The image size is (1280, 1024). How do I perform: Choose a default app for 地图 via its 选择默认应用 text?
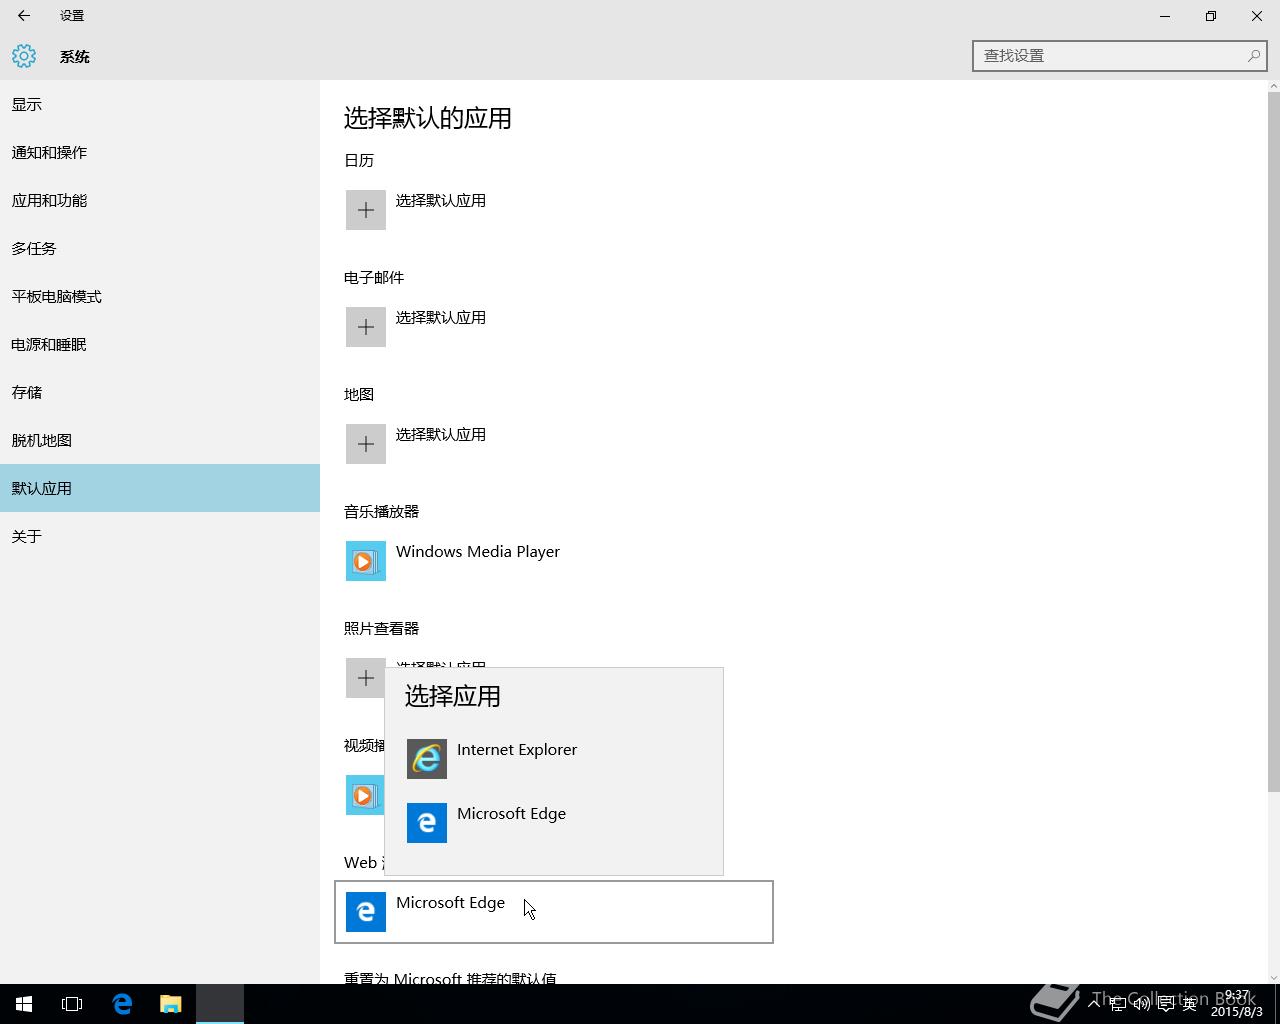441,434
